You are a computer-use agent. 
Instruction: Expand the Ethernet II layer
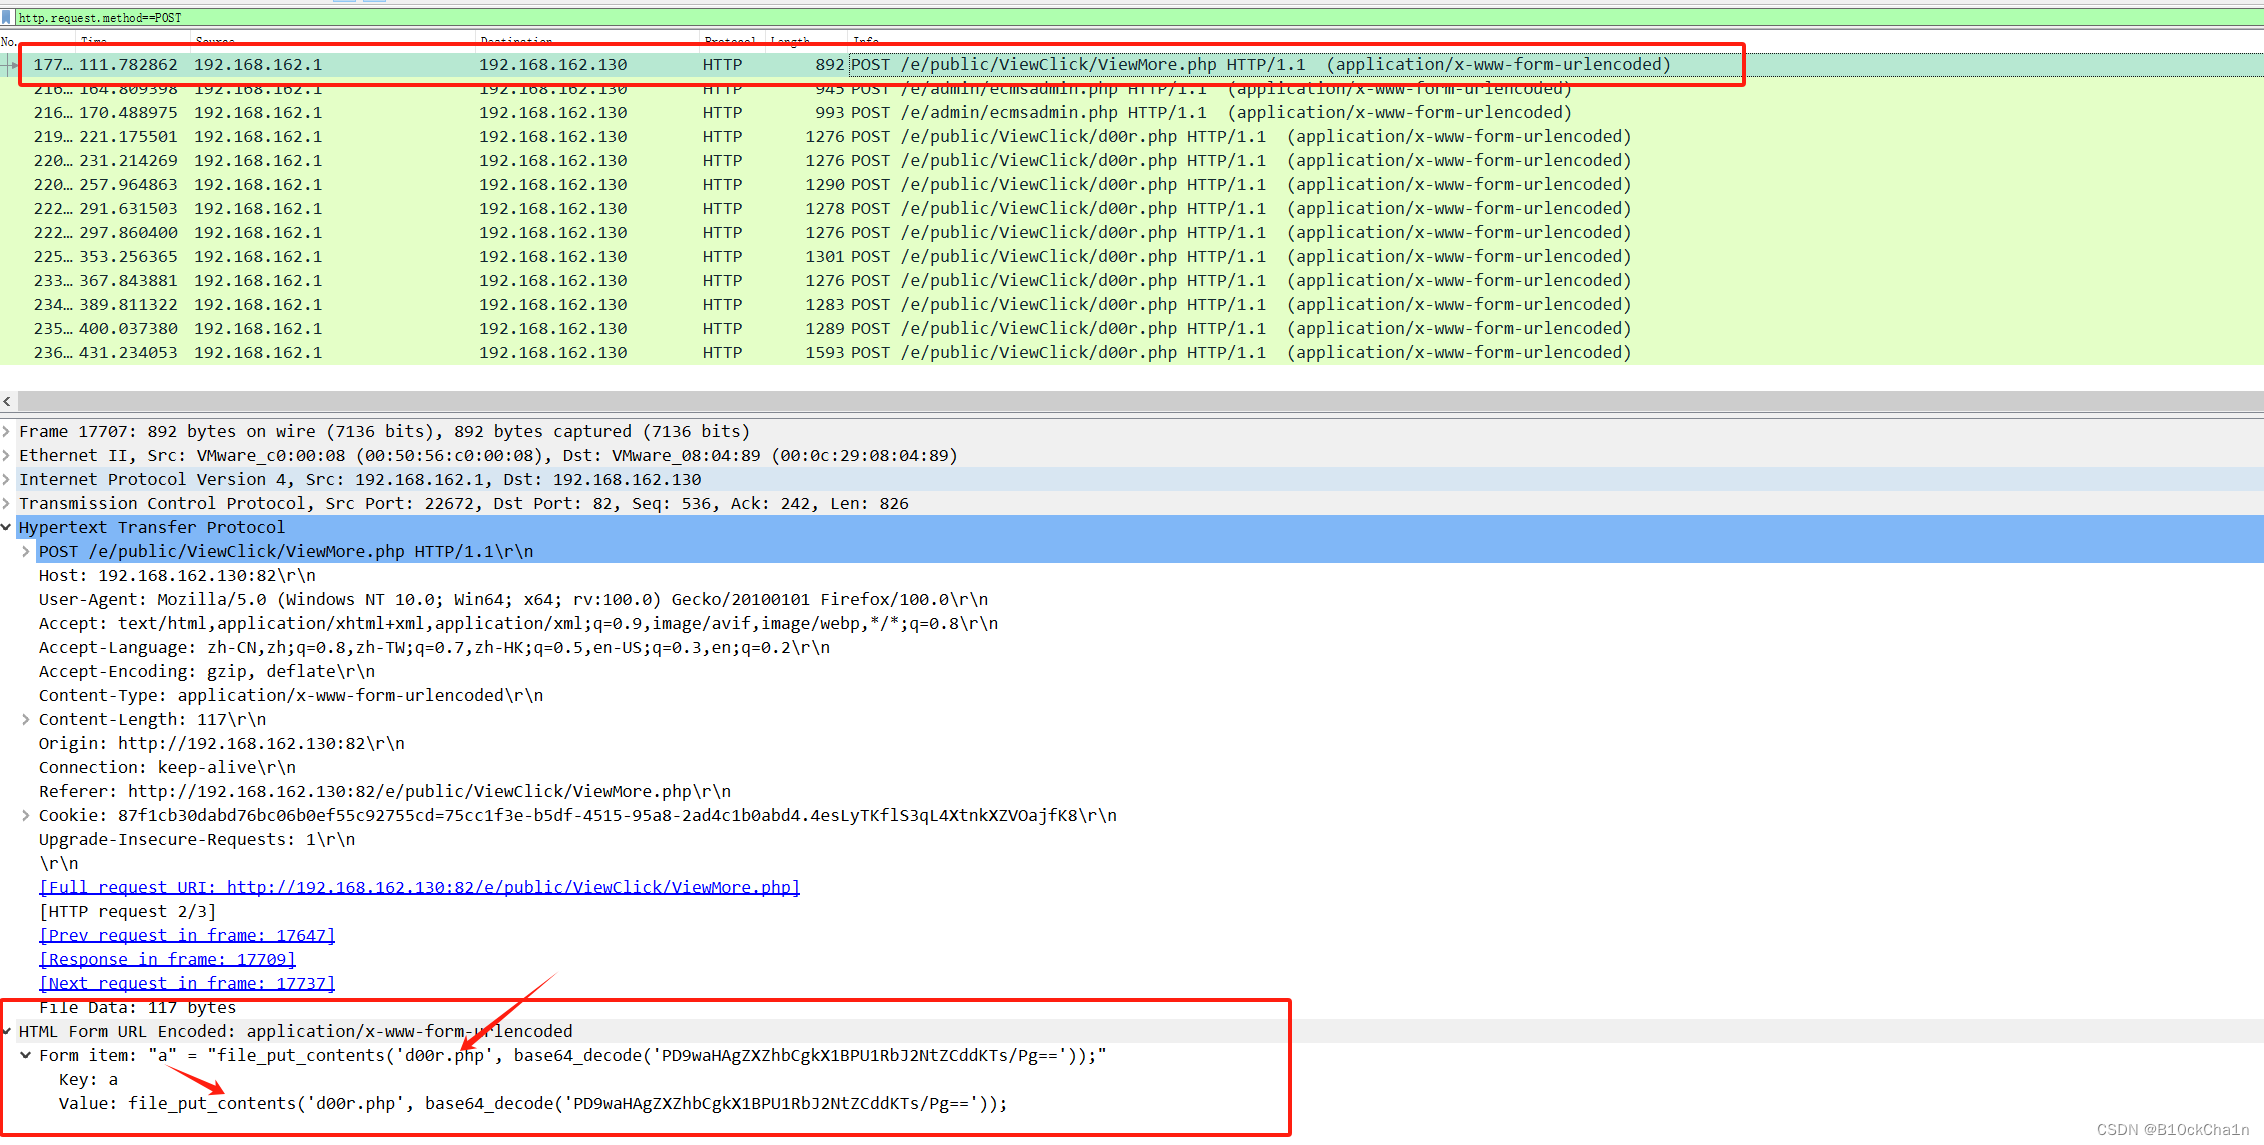(7, 456)
